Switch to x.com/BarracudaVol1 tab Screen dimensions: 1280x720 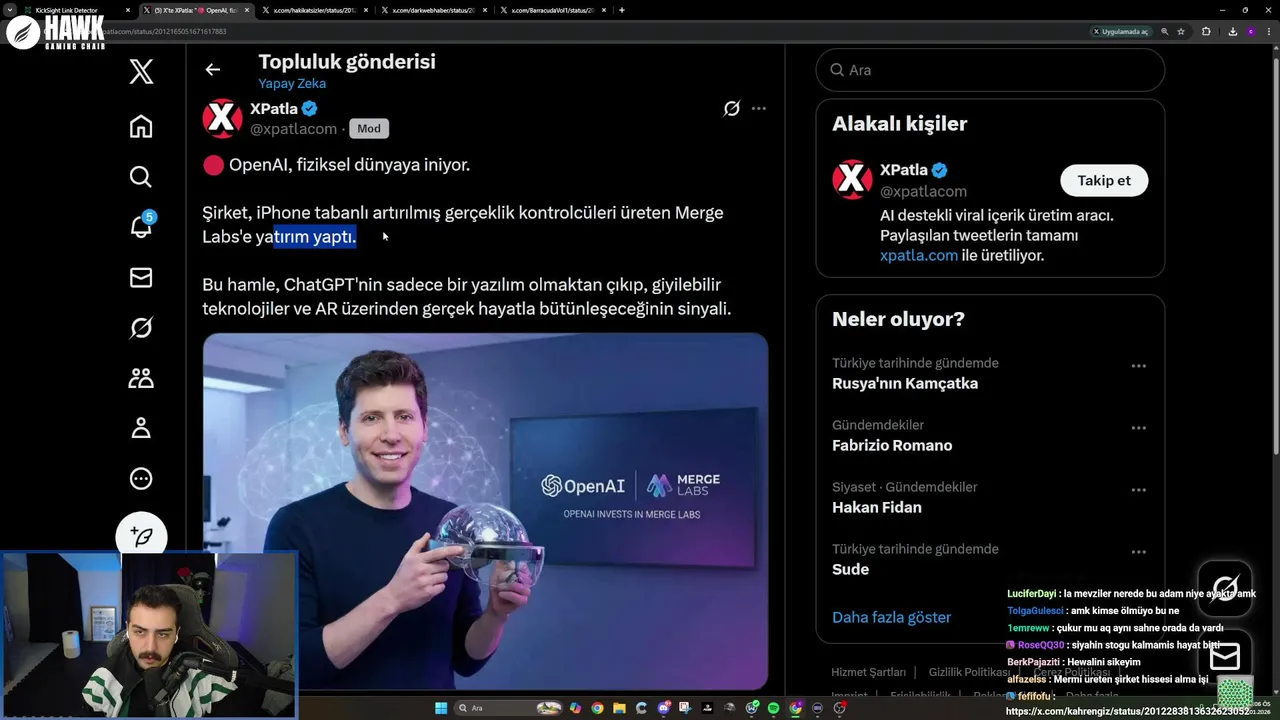[x=552, y=10]
